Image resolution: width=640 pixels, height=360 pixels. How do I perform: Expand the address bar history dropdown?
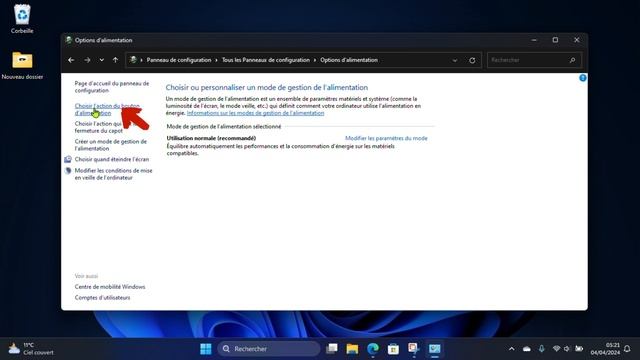455,60
